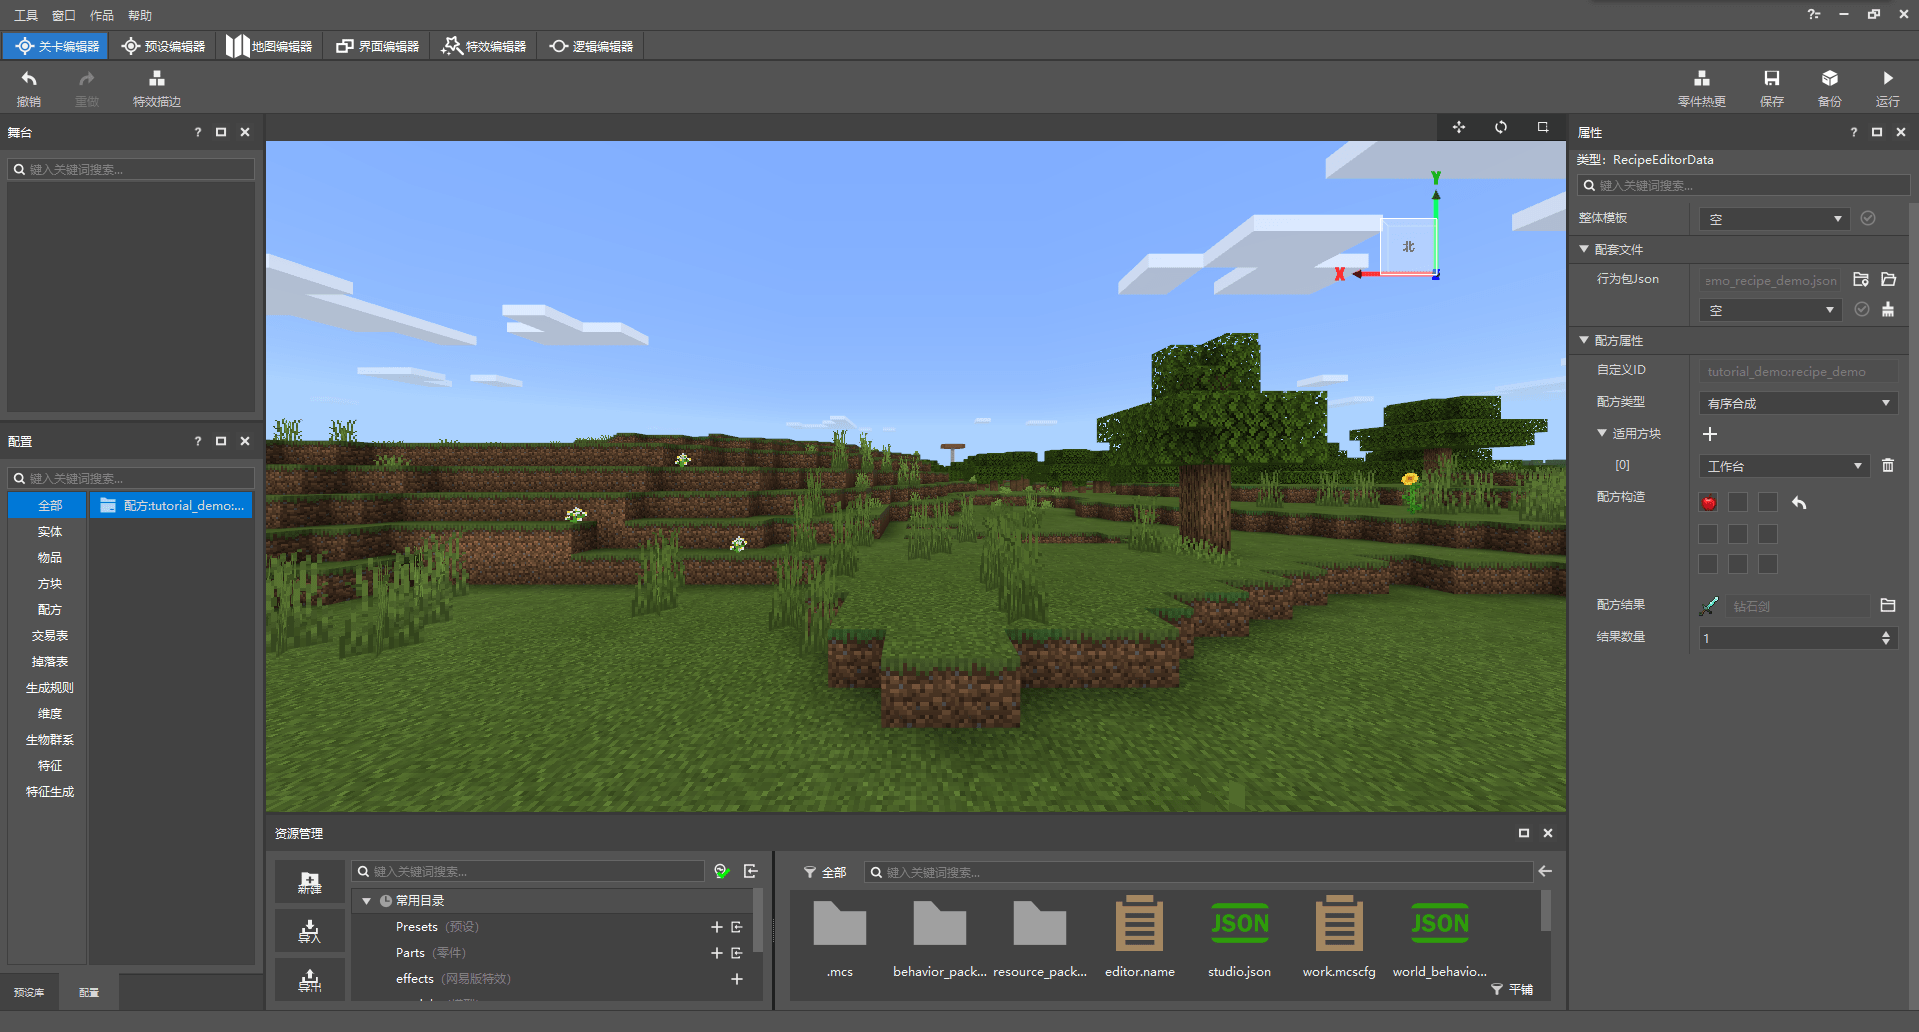This screenshot has width=1919, height=1032.
Task: Open the 全部 filter in resource browser
Action: [x=825, y=872]
